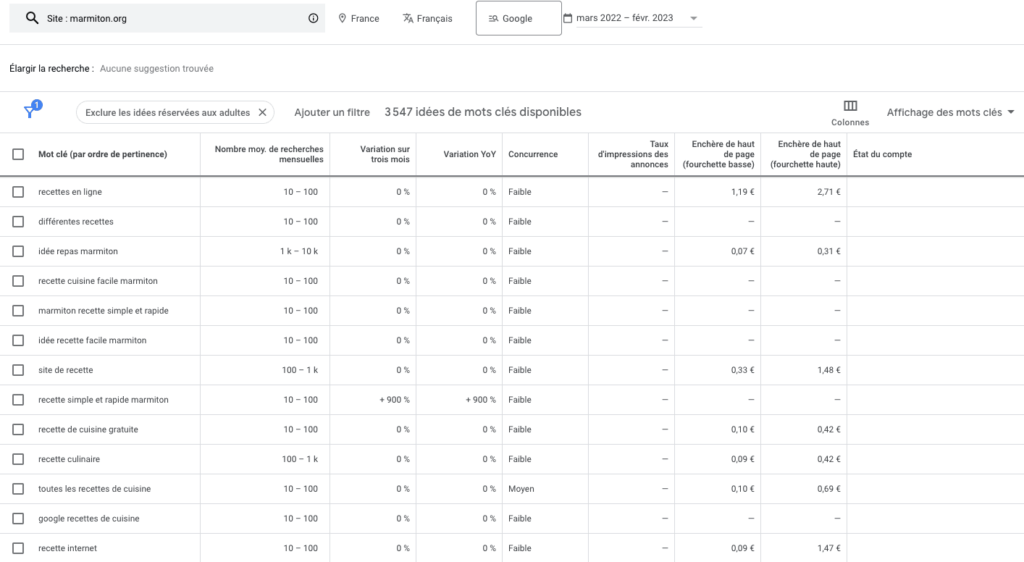Image resolution: width=1024 pixels, height=562 pixels.
Task: Click the filter funnel icon
Action: point(30,112)
